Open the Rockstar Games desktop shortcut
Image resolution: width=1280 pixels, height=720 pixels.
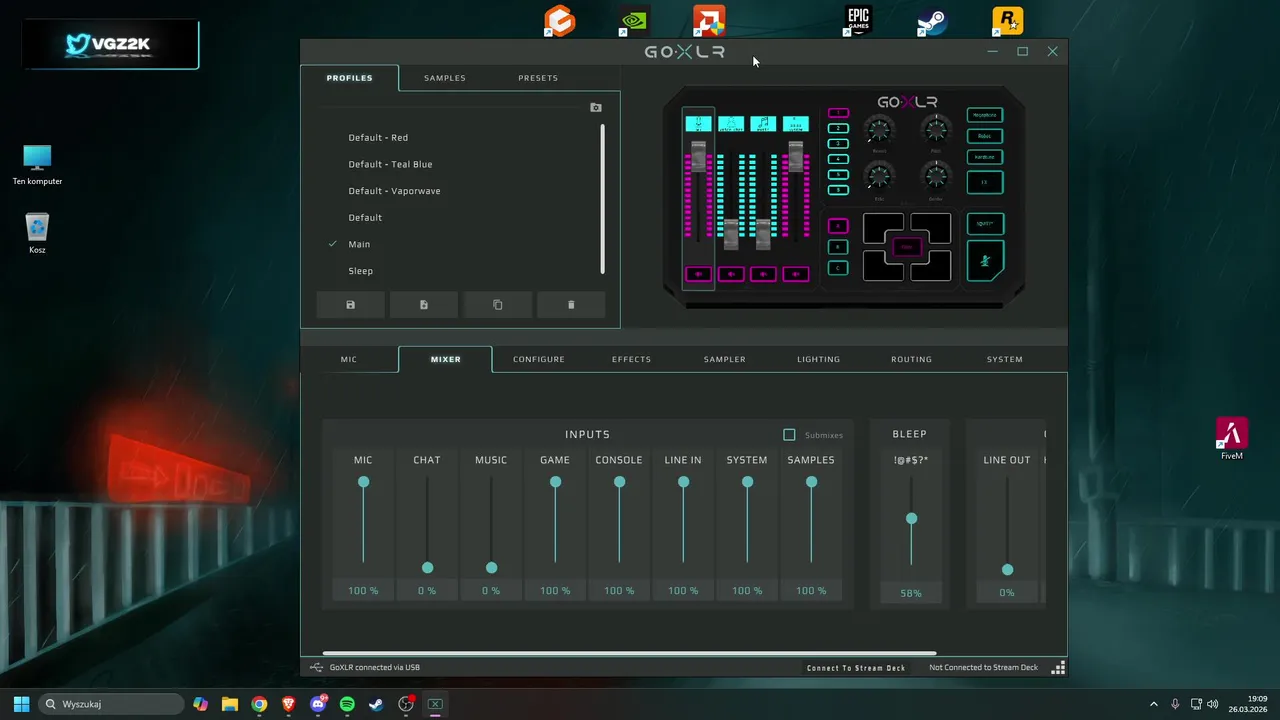click(x=1007, y=20)
